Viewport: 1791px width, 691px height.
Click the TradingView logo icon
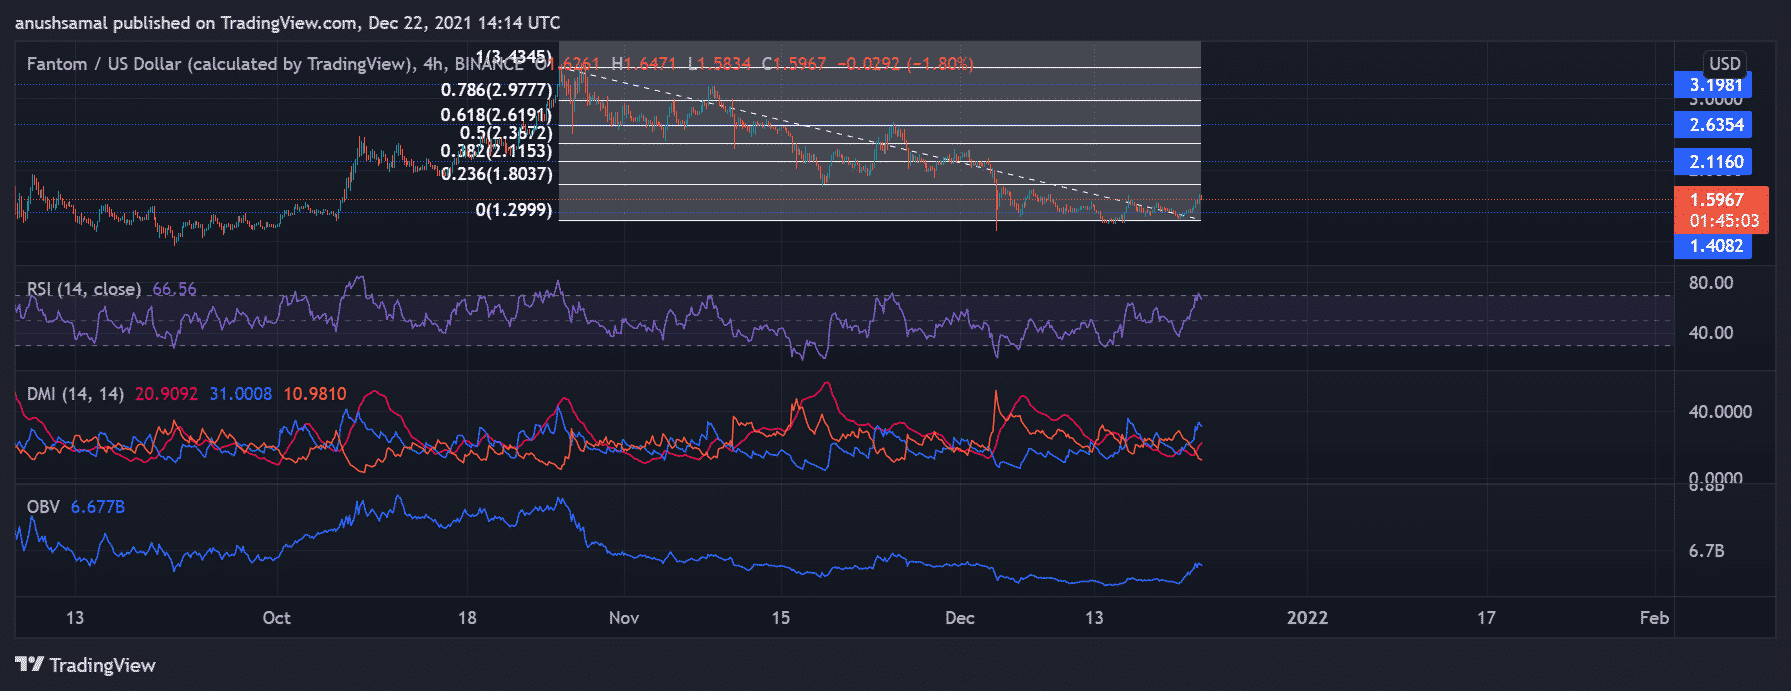30,665
